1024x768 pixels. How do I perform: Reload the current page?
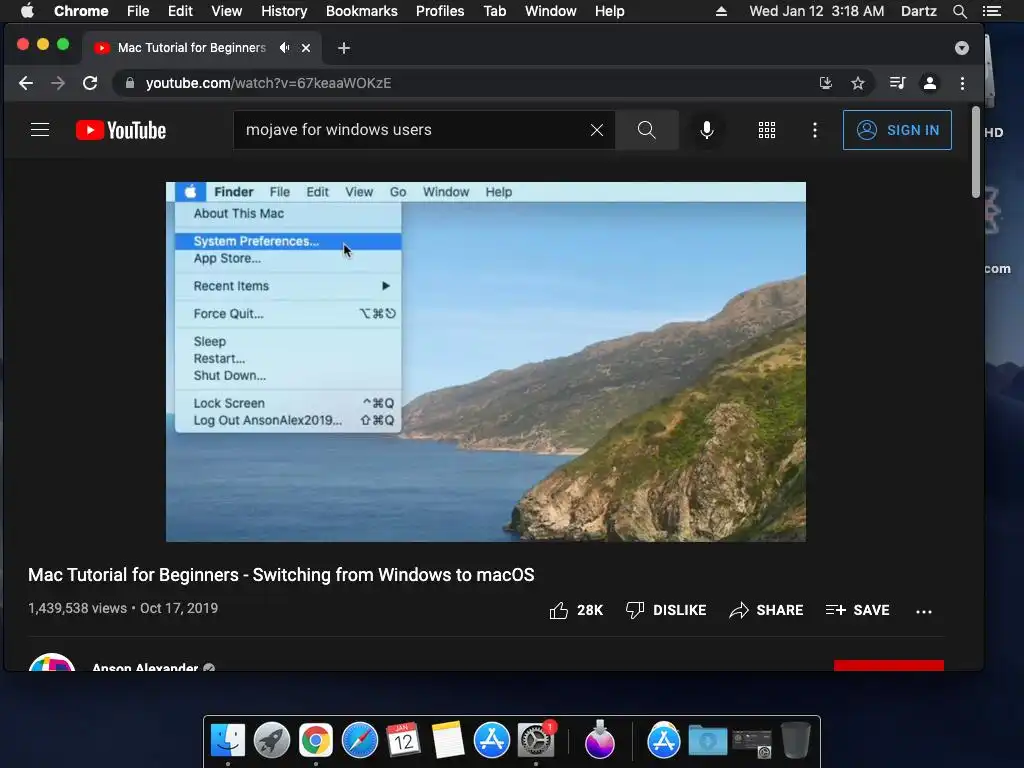[x=90, y=83]
